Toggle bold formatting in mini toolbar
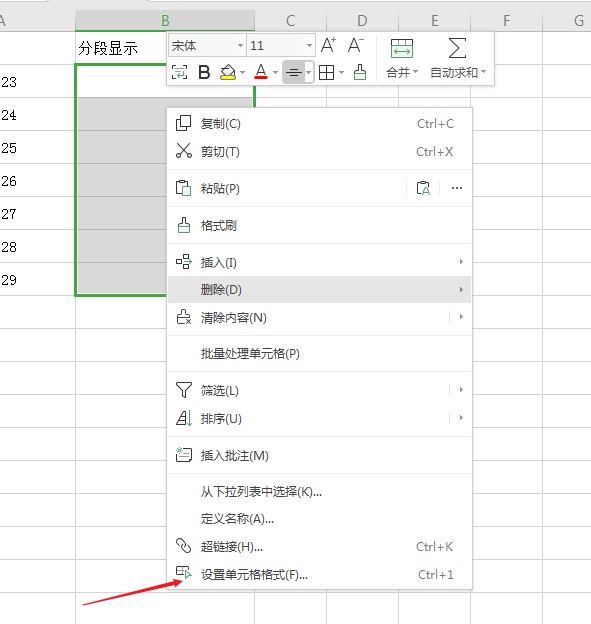The height and width of the screenshot is (624, 591). pos(204,72)
